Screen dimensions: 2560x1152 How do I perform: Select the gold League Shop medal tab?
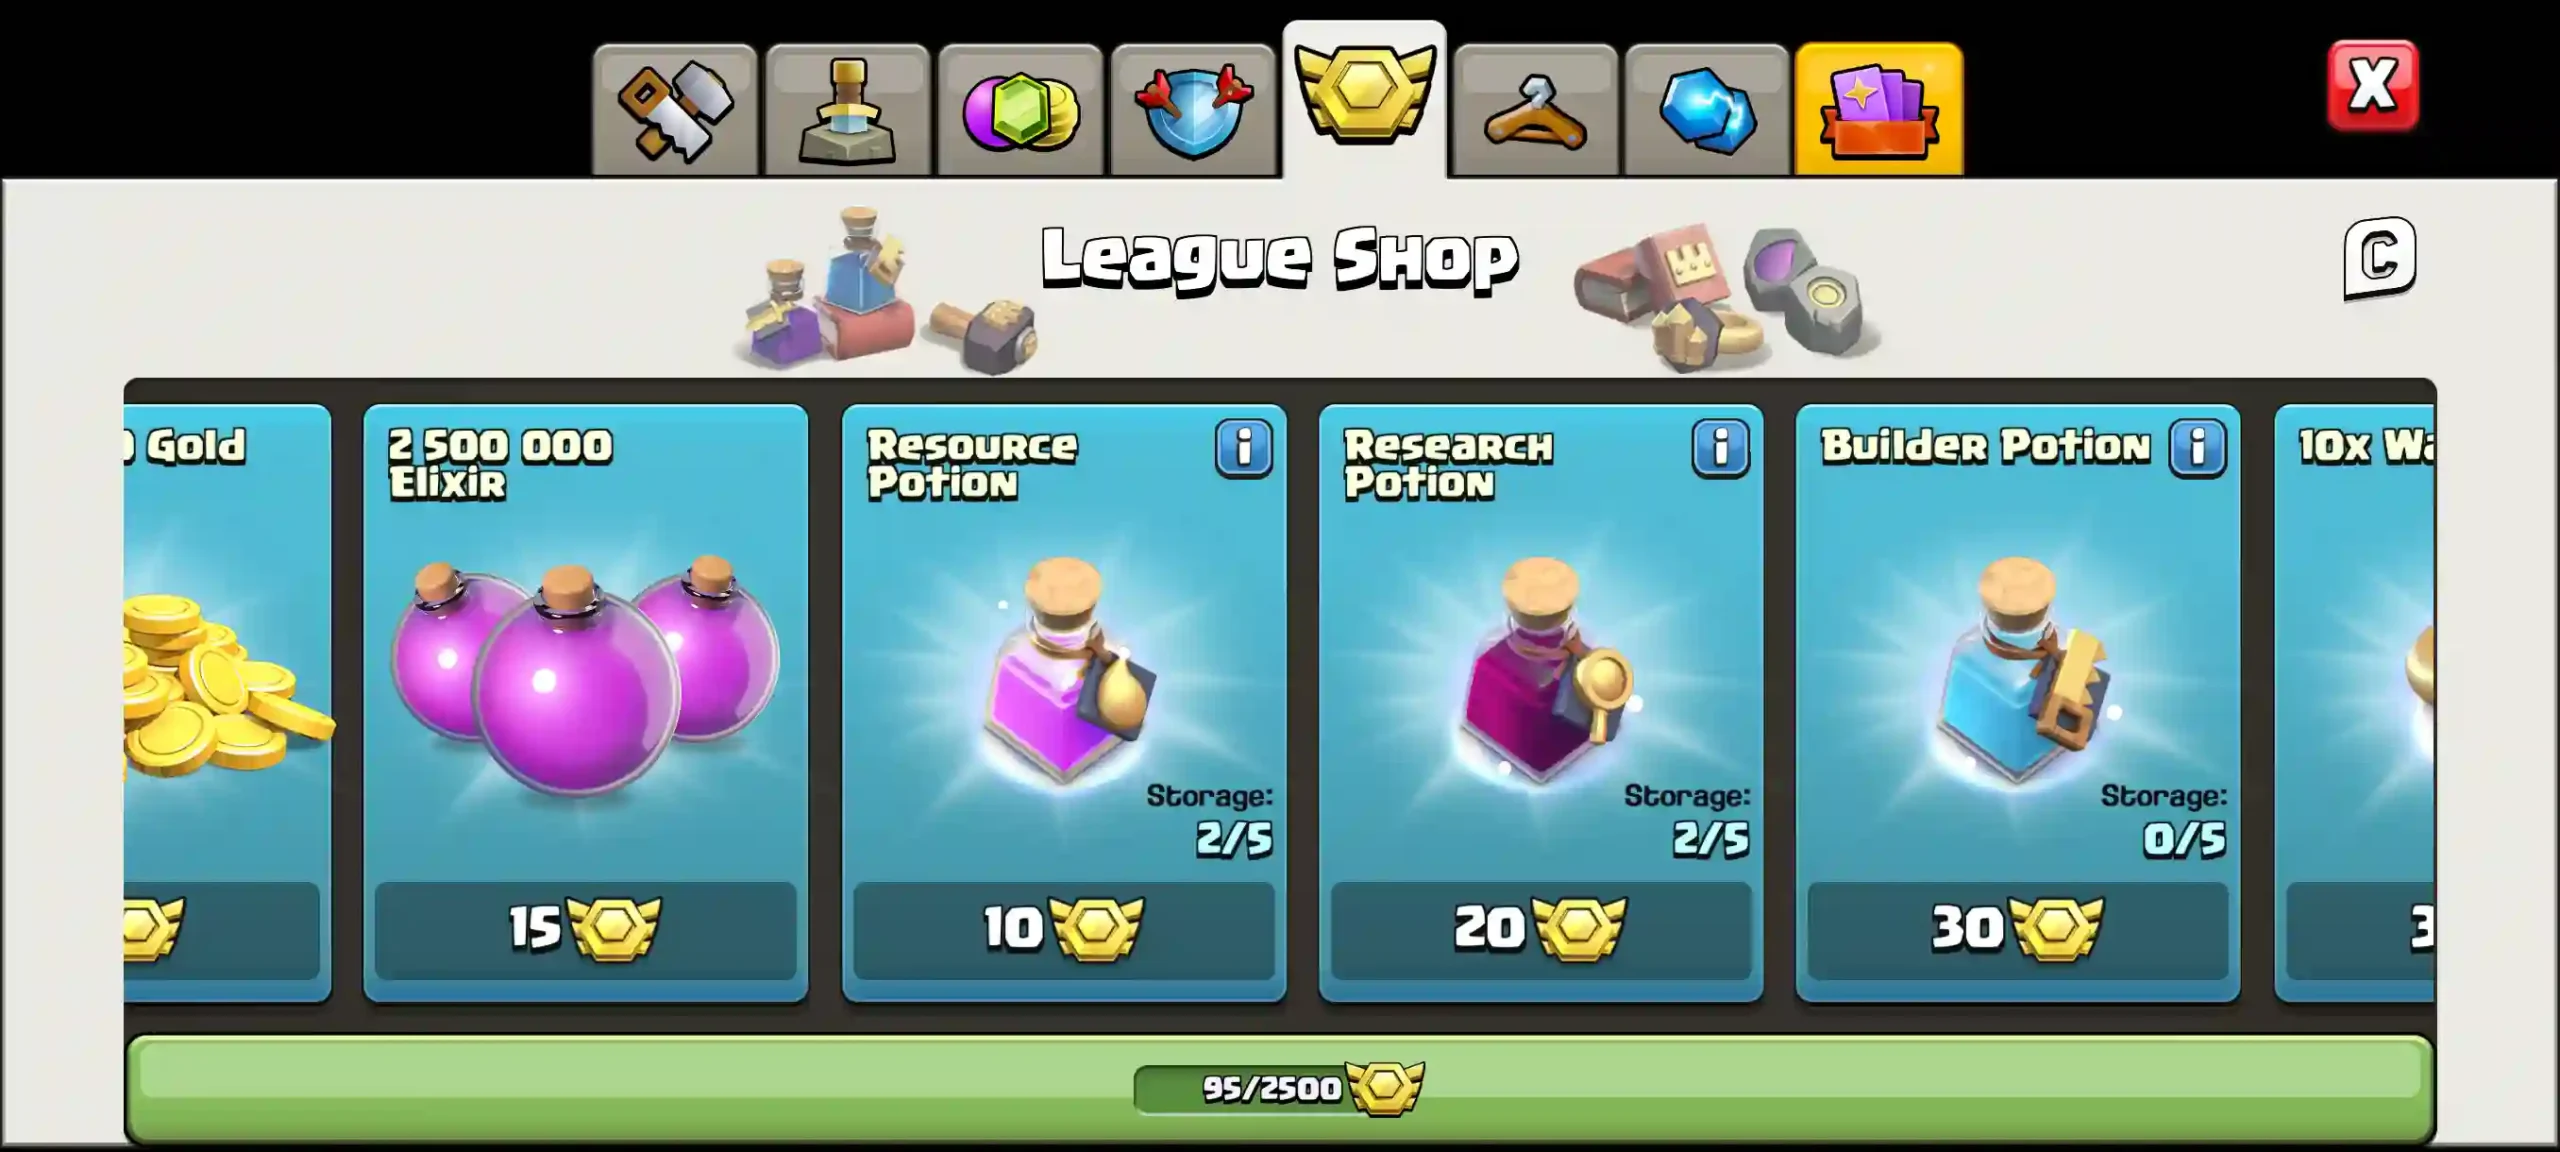1365,100
